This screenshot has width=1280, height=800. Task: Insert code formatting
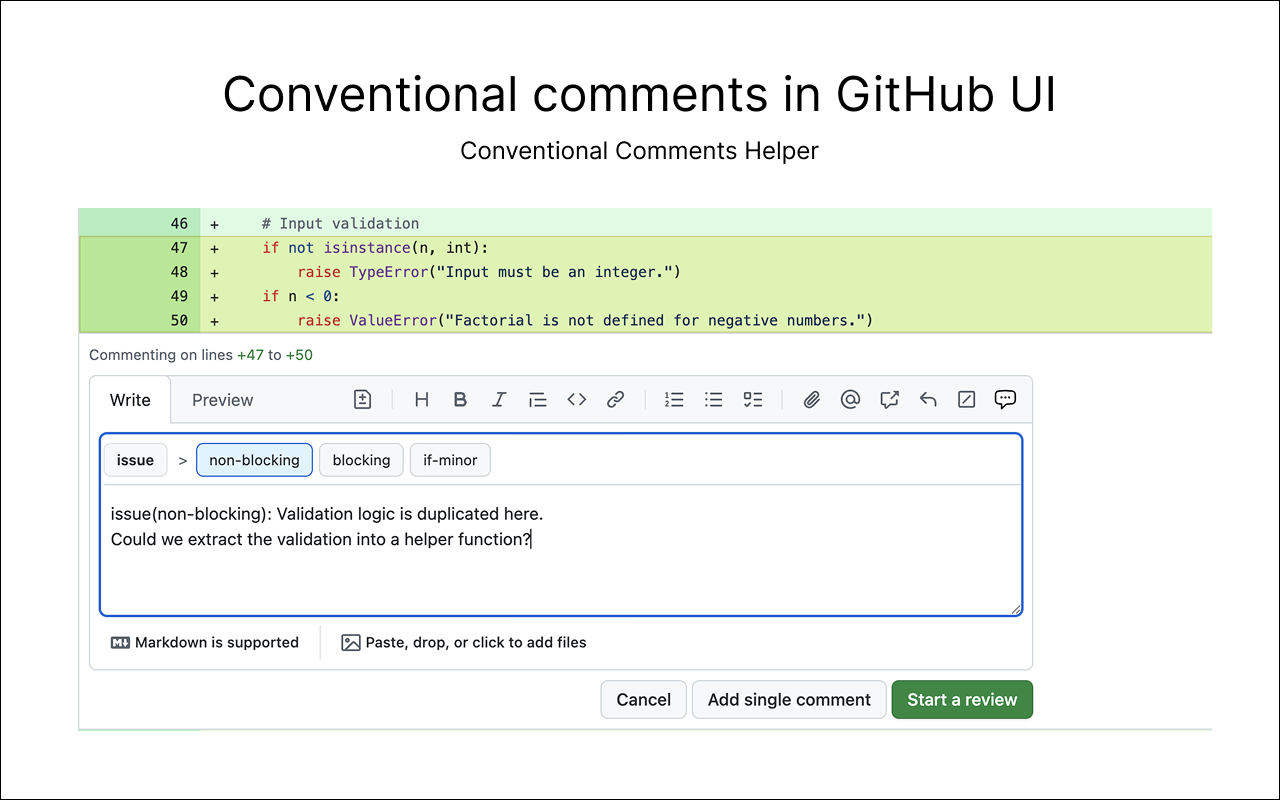pyautogui.click(x=577, y=400)
